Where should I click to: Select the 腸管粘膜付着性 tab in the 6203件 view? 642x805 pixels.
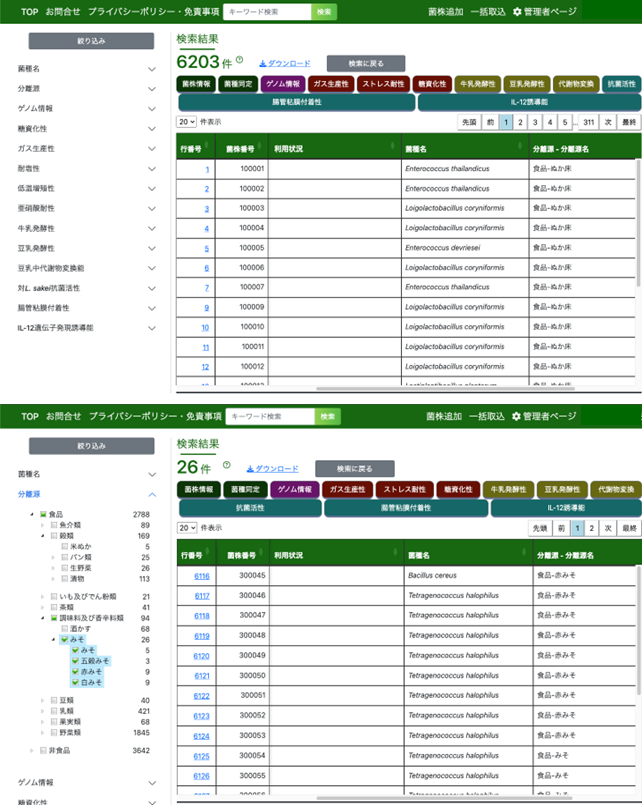[297, 102]
